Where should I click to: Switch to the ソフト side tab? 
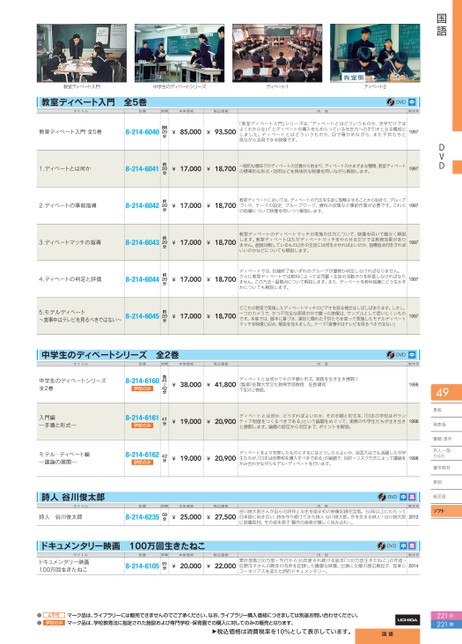click(446, 511)
